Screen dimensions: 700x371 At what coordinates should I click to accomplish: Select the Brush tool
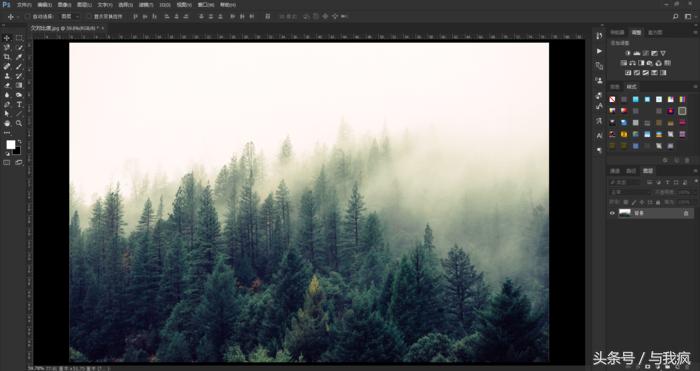pos(19,66)
